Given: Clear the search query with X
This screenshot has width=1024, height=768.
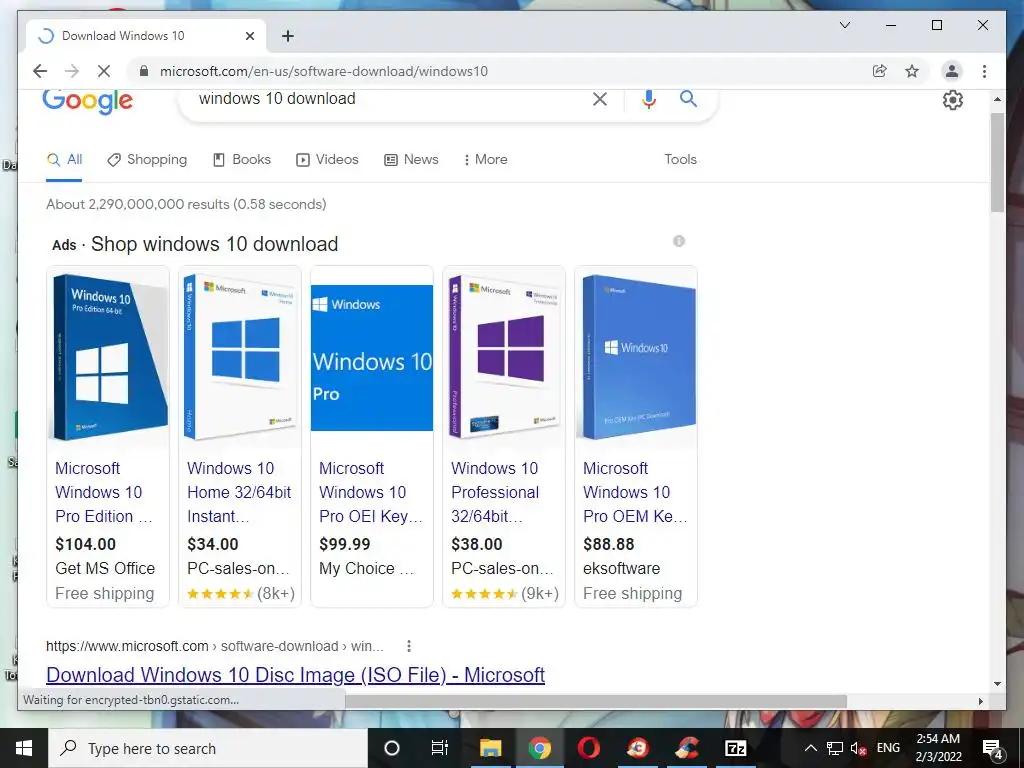Looking at the screenshot, I should click(600, 99).
